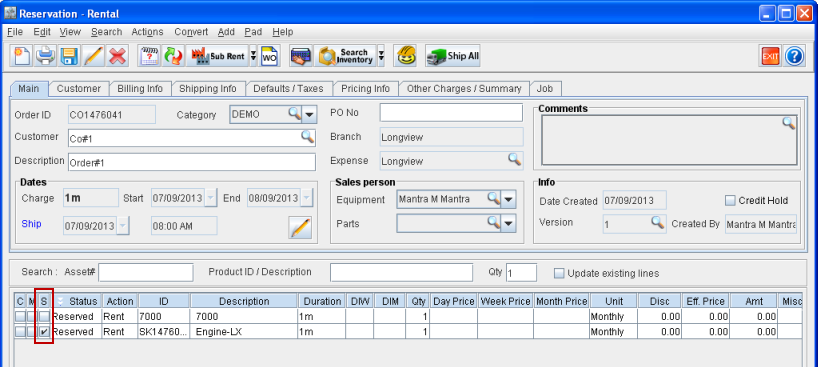
Task: Open the File menu
Action: (15, 32)
